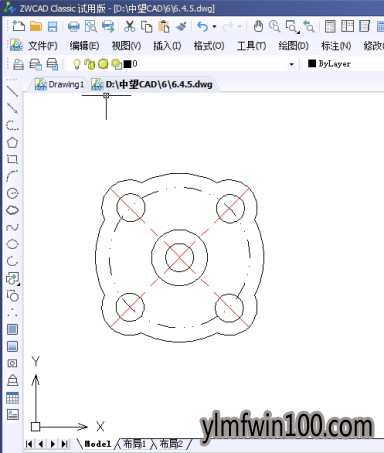Open the 标注(N) menu
Viewport: 384px width, 453px height.
[x=336, y=46]
